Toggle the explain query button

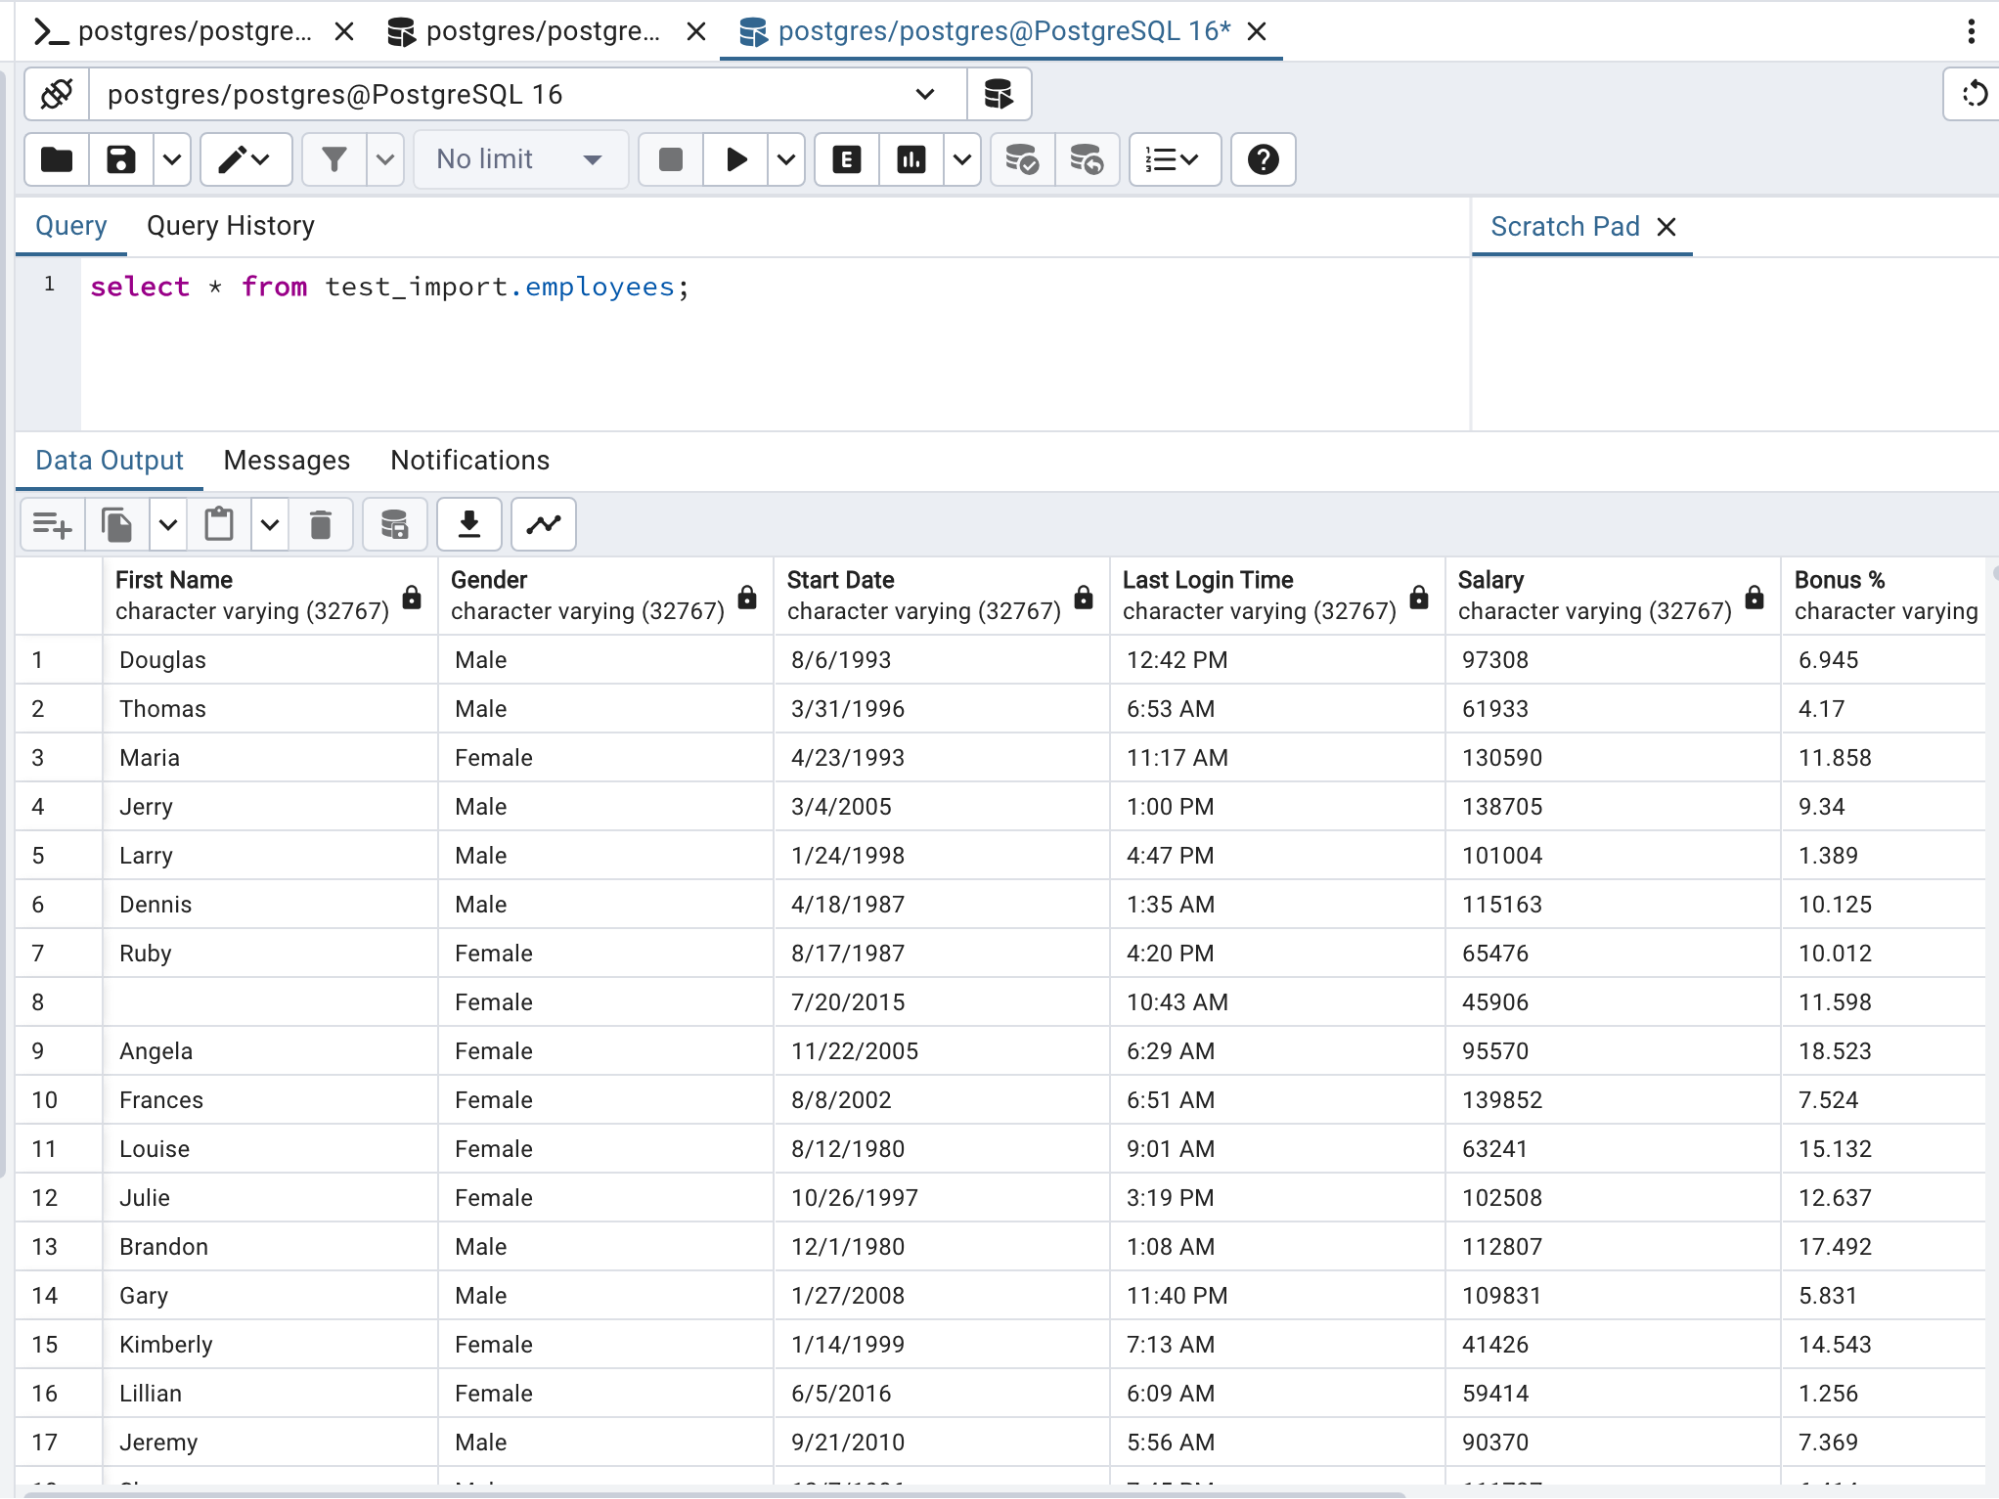pyautogui.click(x=848, y=159)
